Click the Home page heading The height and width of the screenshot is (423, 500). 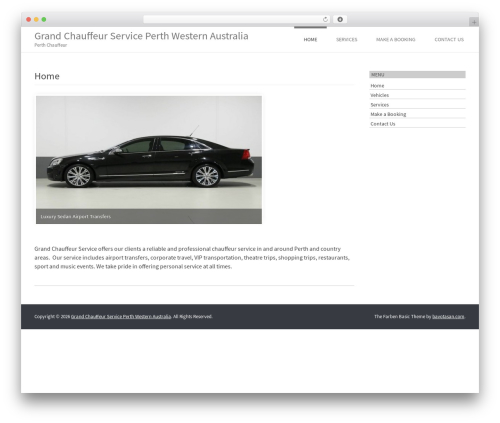(x=47, y=76)
